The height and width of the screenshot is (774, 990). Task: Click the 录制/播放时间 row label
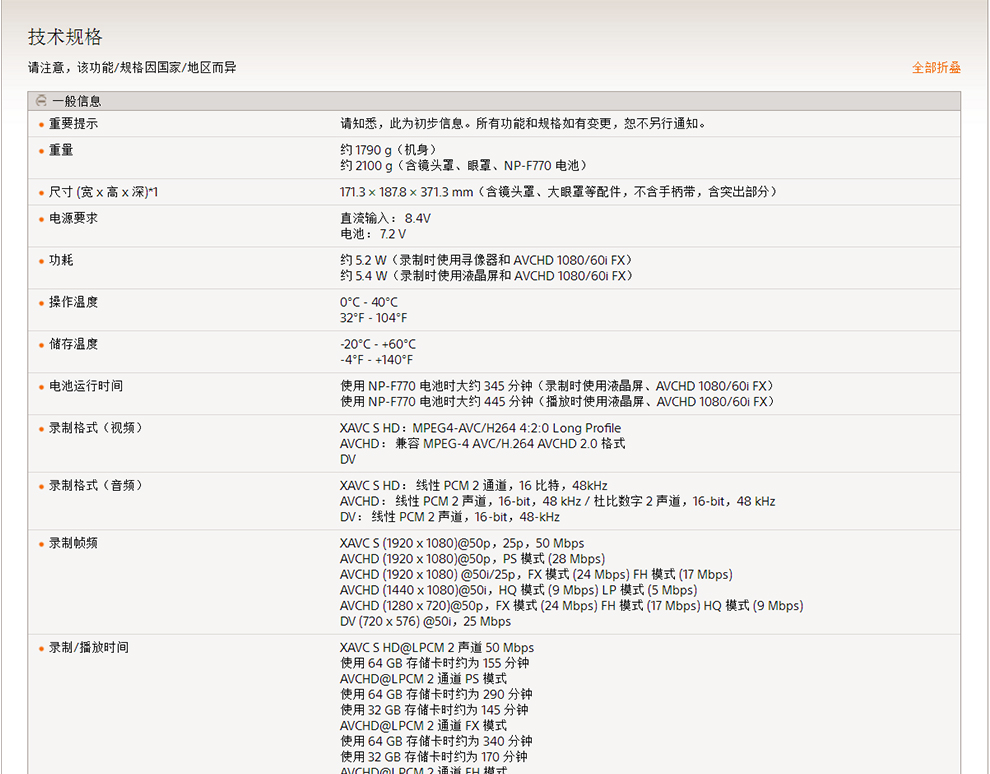coord(89,648)
